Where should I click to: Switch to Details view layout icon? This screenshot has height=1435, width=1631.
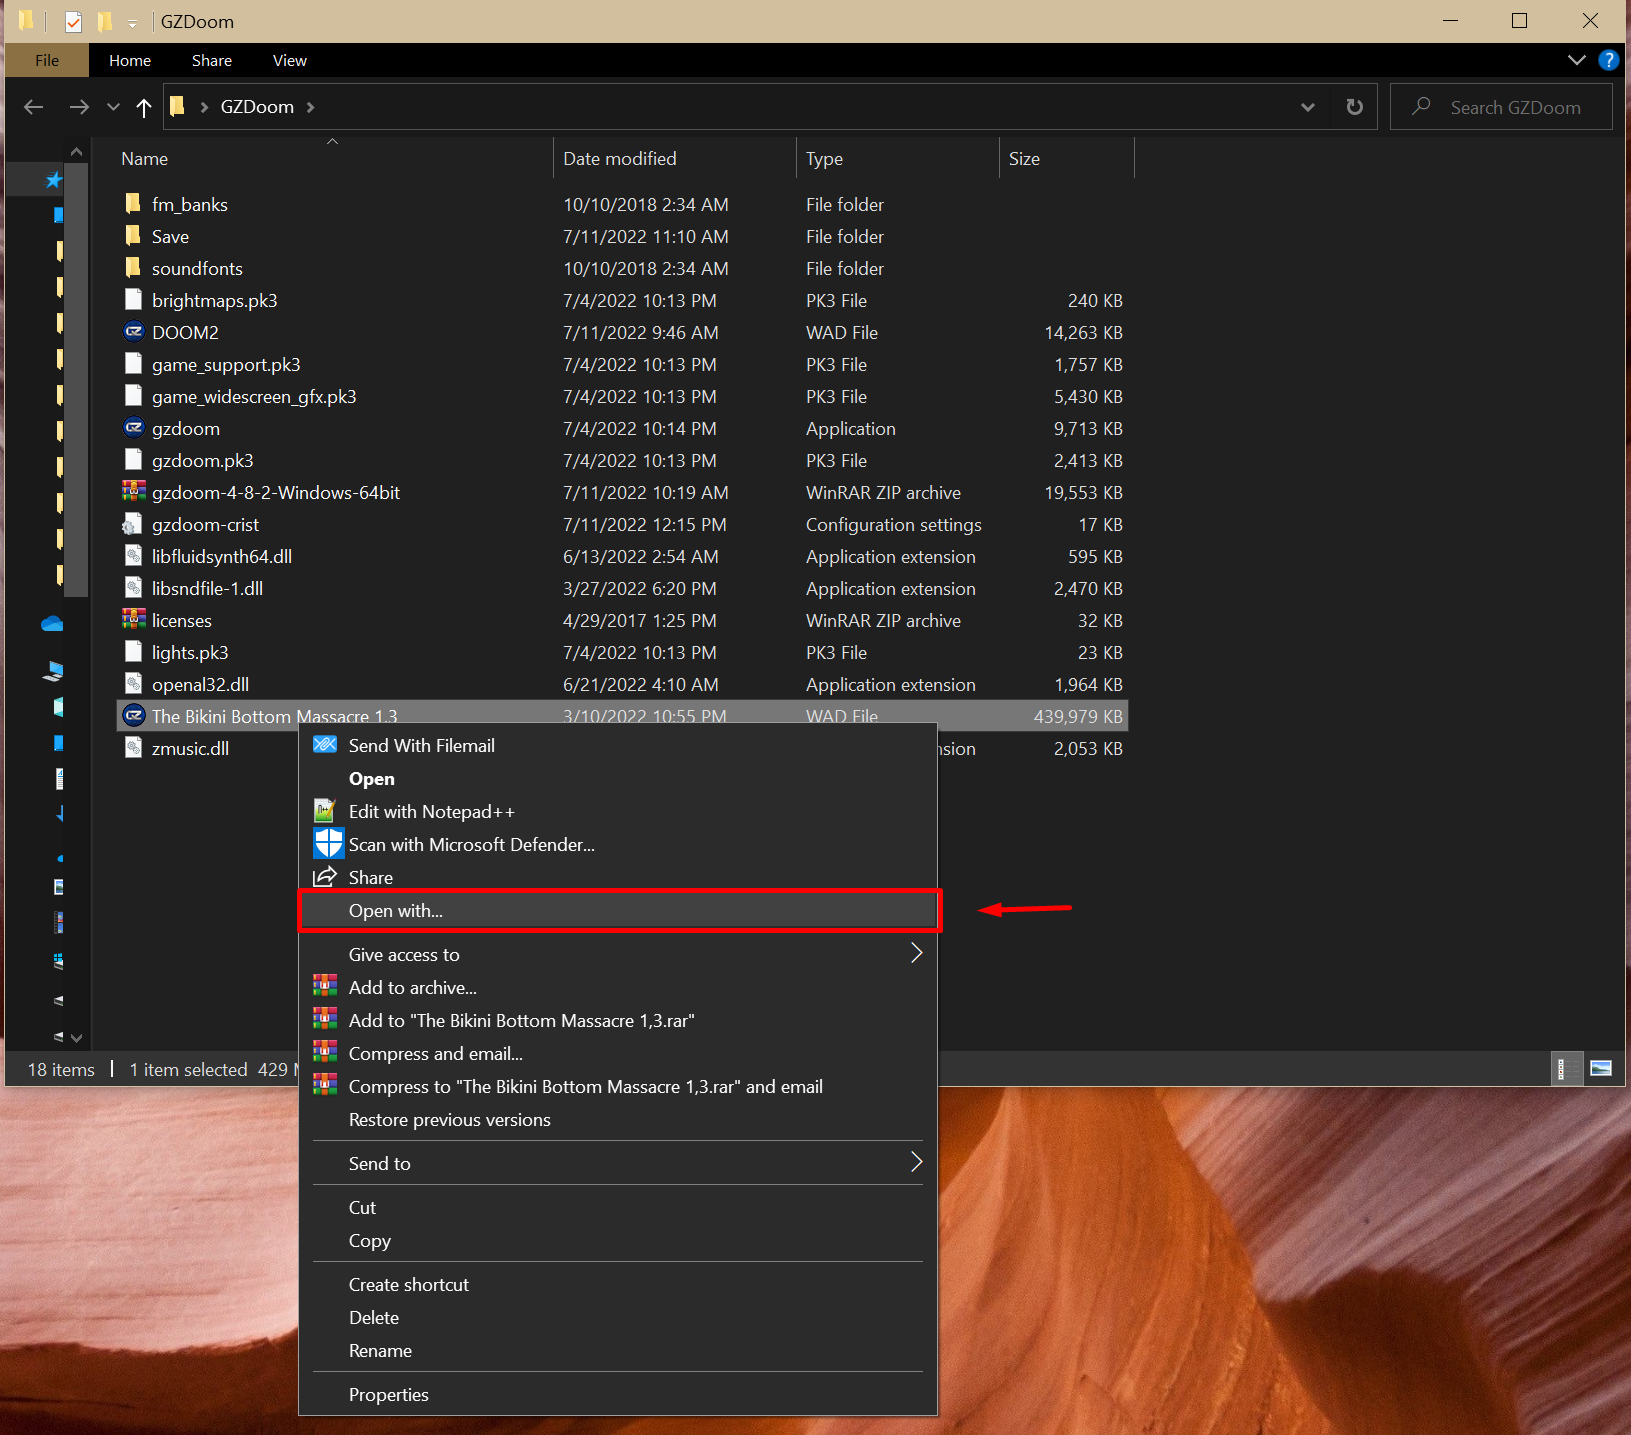pos(1567,1069)
